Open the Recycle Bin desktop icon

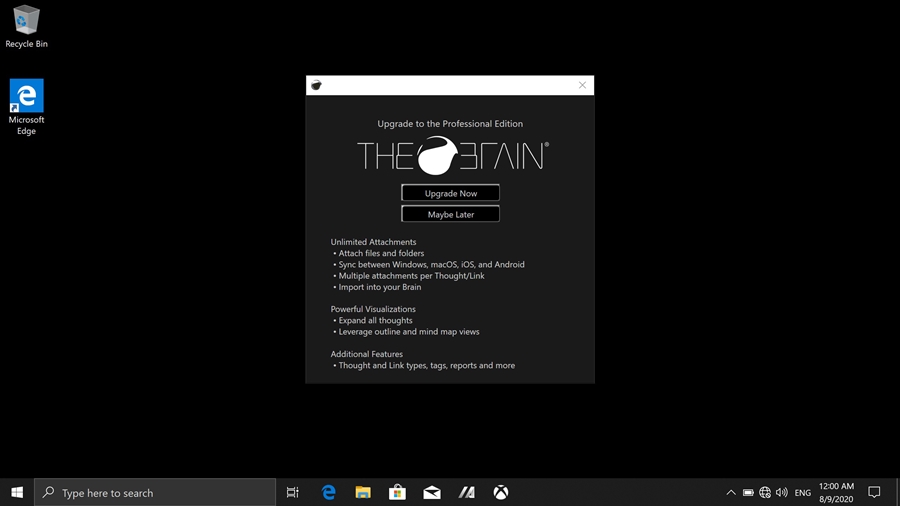click(x=26, y=27)
